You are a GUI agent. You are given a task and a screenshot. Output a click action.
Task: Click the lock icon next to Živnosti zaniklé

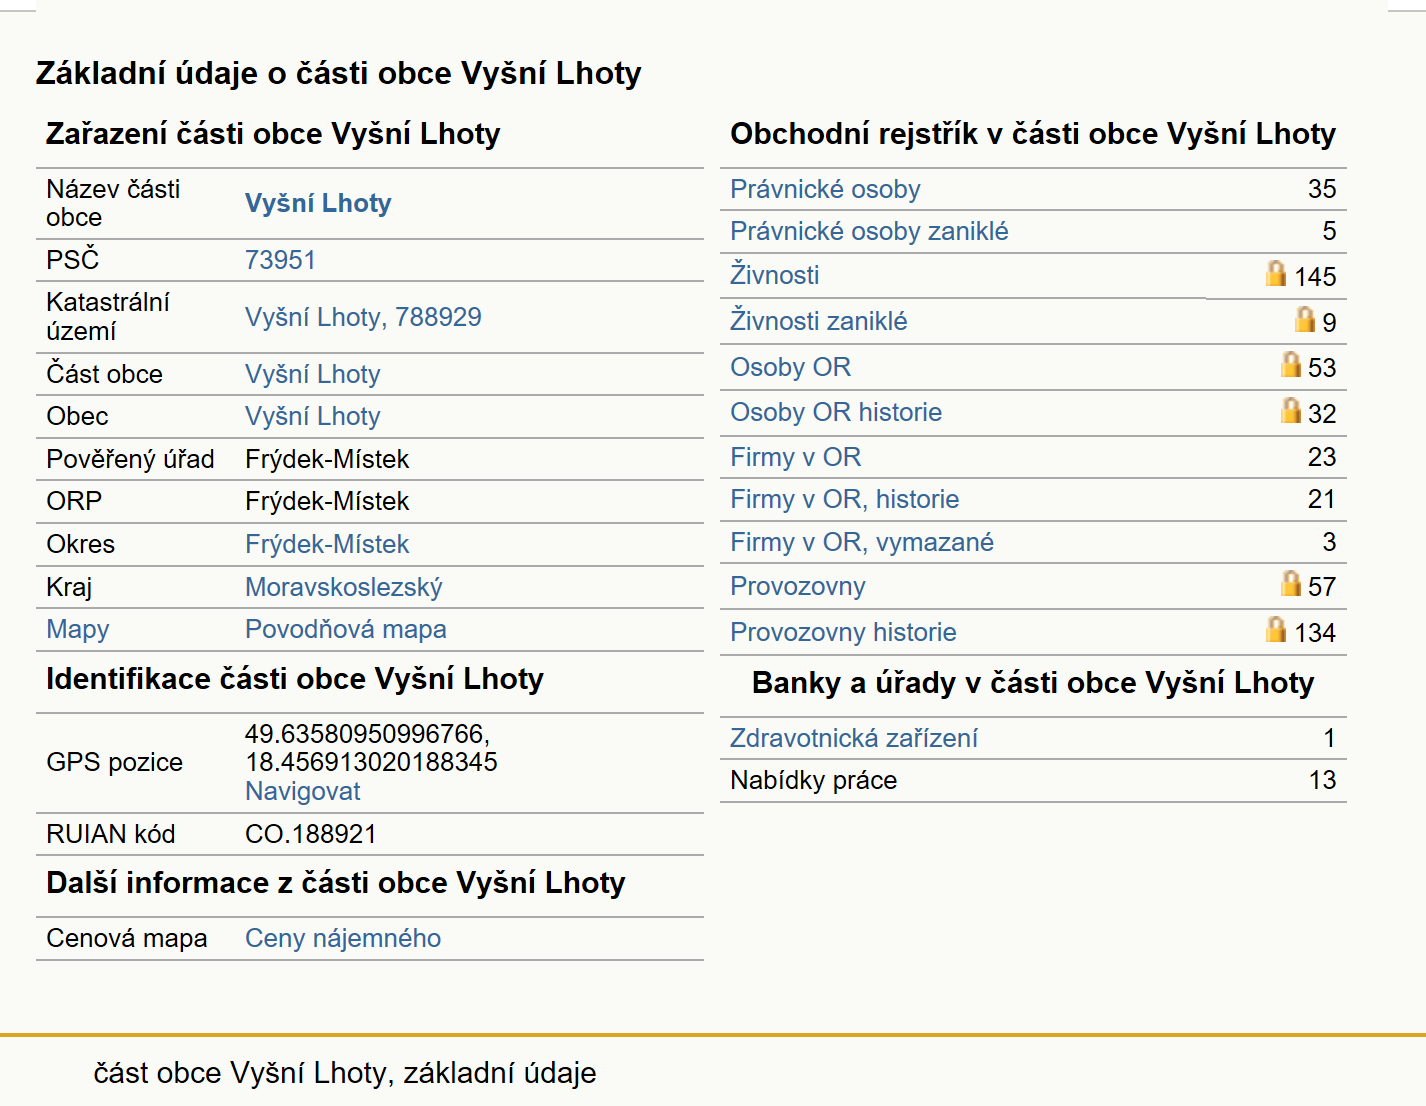tap(1305, 320)
